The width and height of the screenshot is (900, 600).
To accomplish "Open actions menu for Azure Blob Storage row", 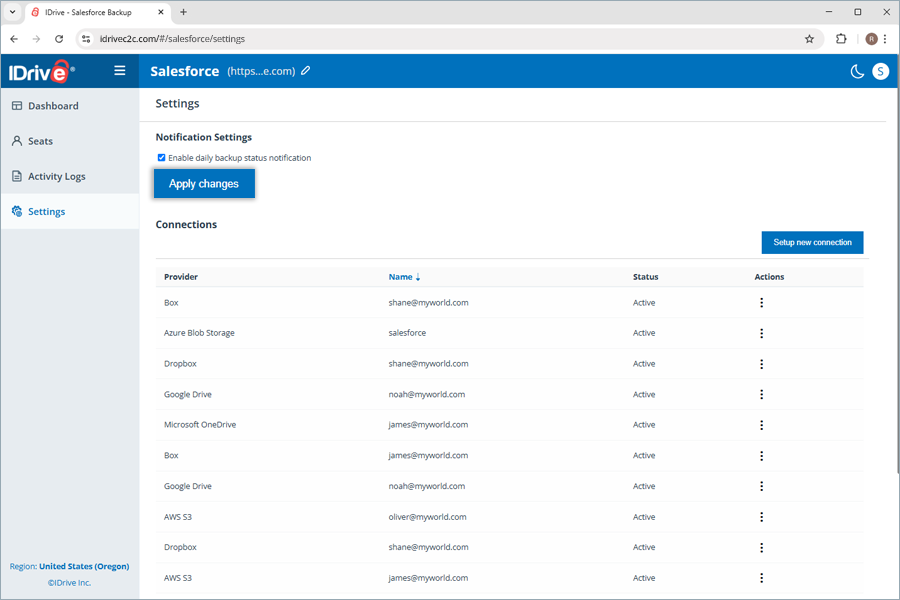I will click(x=761, y=333).
